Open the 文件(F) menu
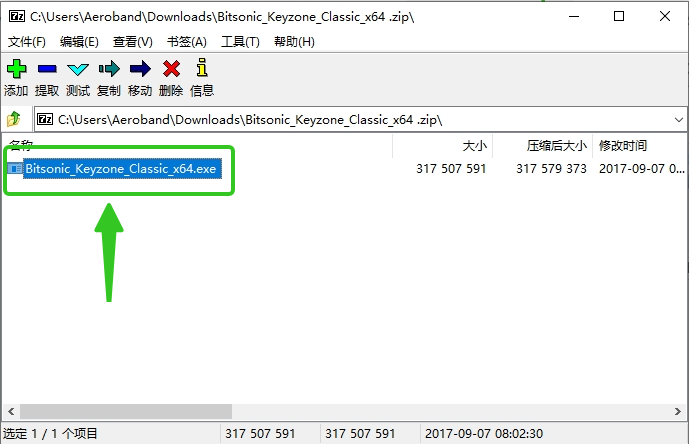 27,42
